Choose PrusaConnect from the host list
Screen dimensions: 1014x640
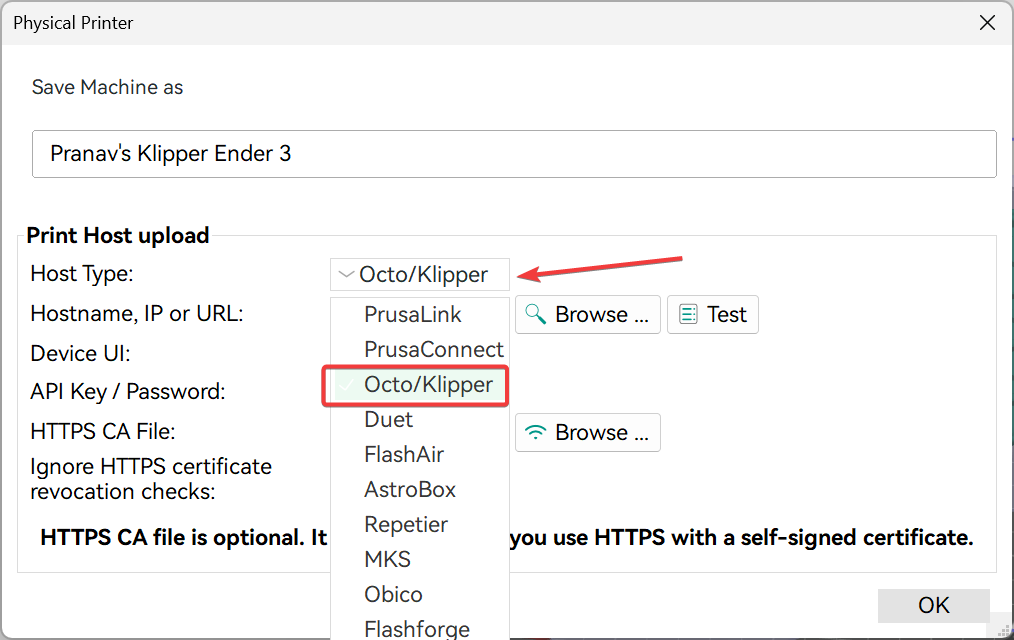click(420, 349)
